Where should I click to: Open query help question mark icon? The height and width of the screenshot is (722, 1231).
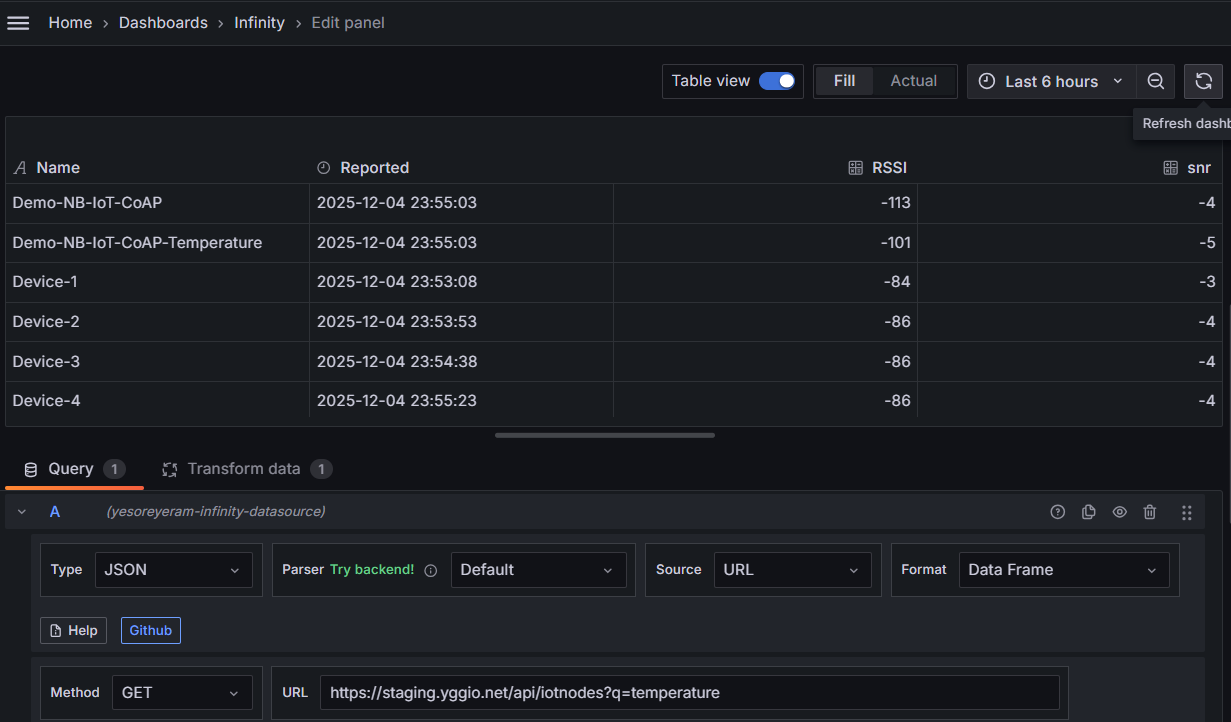1057,512
